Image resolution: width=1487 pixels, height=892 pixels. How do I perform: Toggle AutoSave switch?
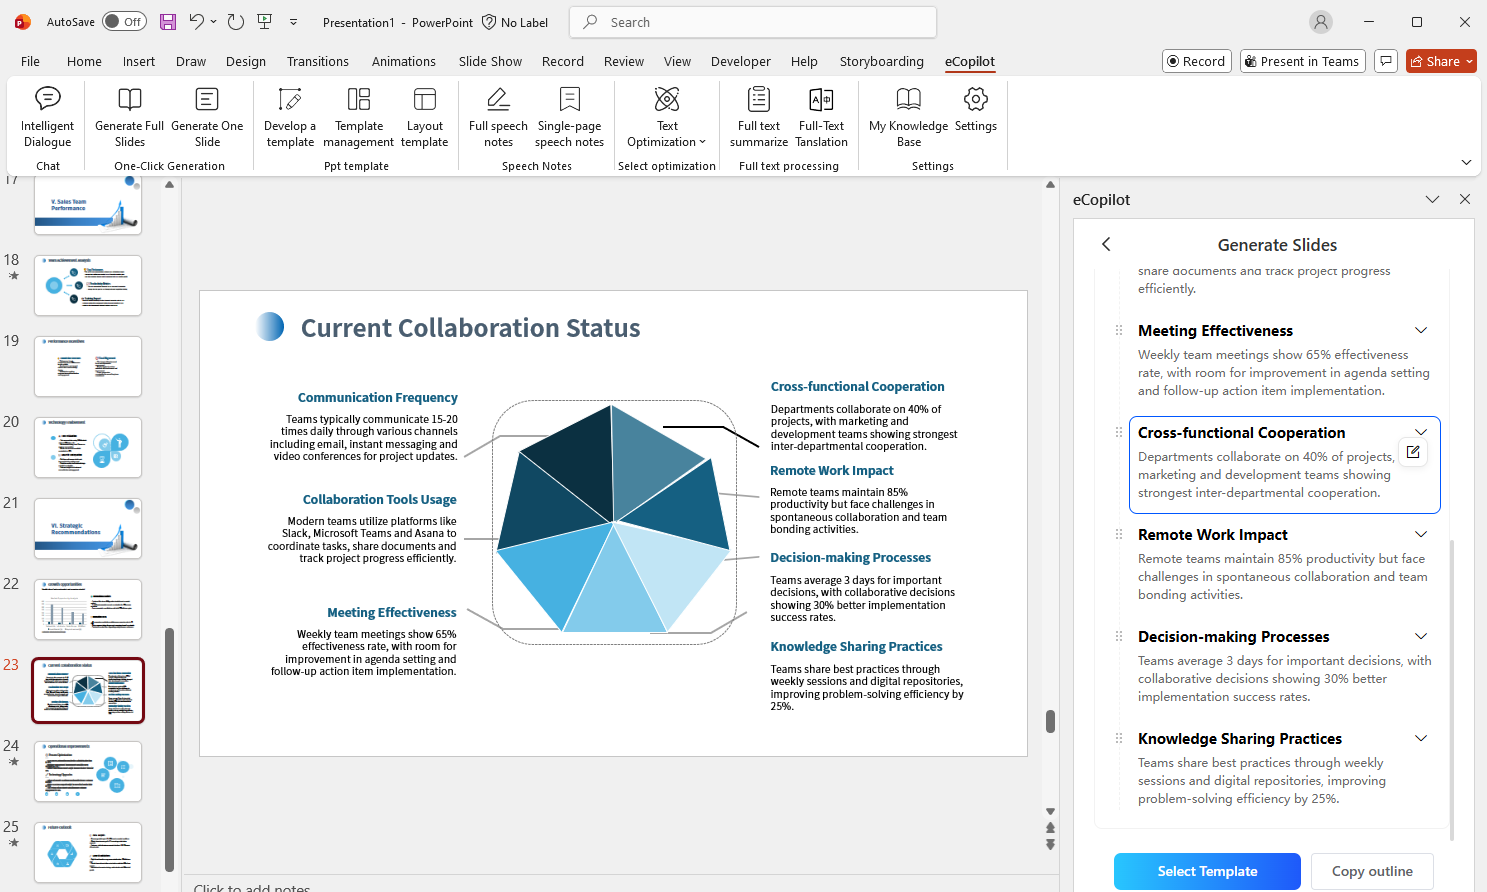point(125,22)
